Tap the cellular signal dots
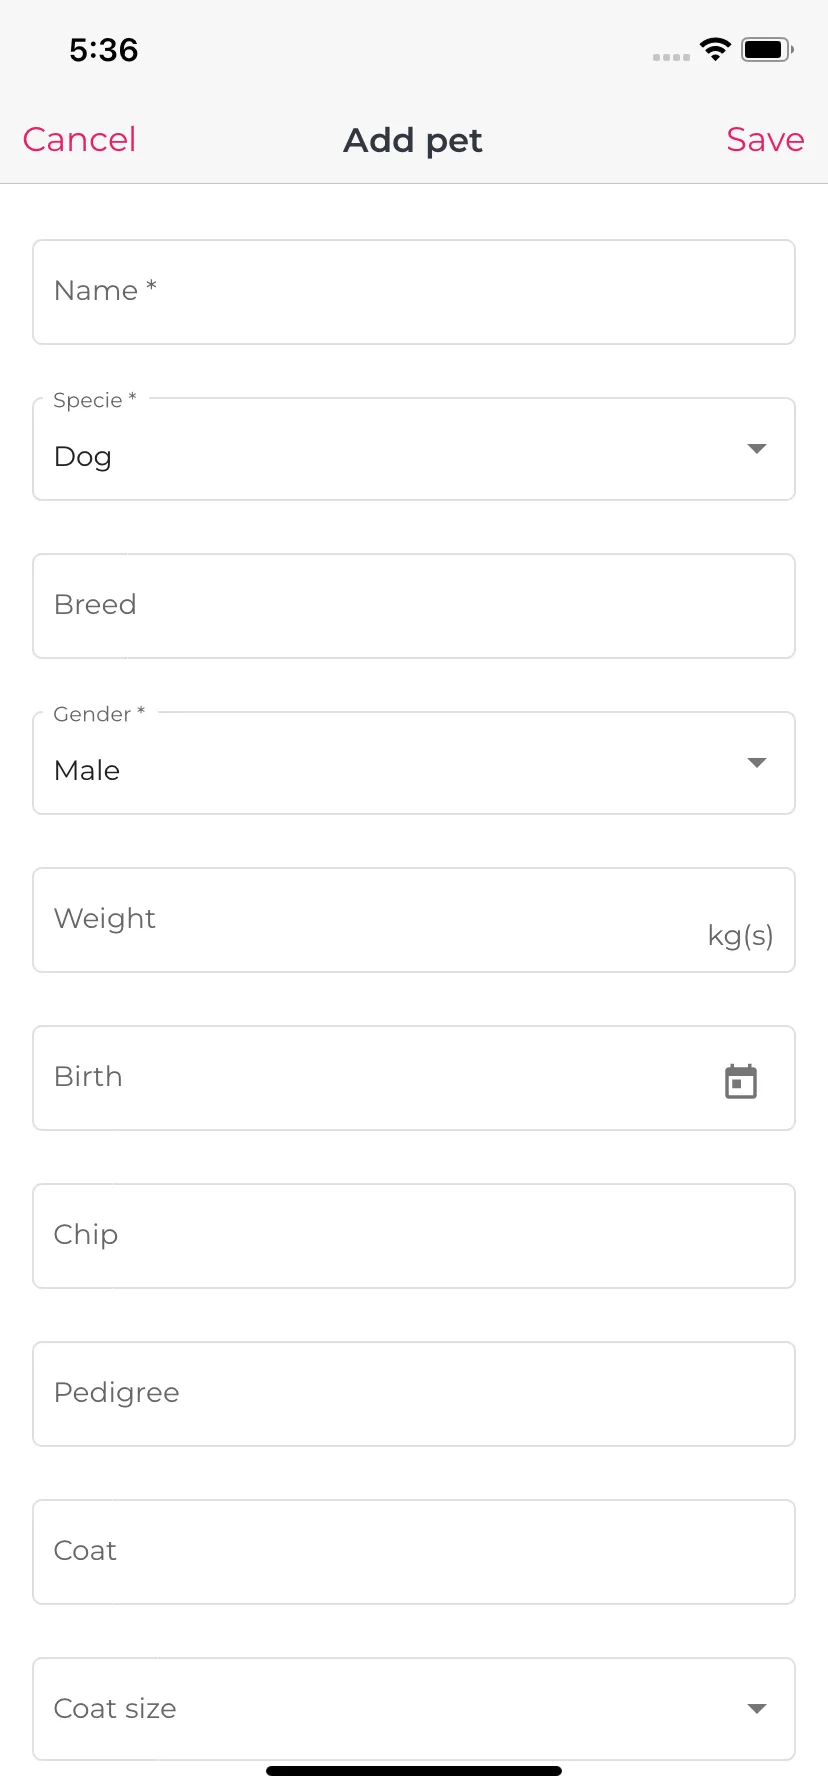This screenshot has width=828, height=1792. click(671, 57)
